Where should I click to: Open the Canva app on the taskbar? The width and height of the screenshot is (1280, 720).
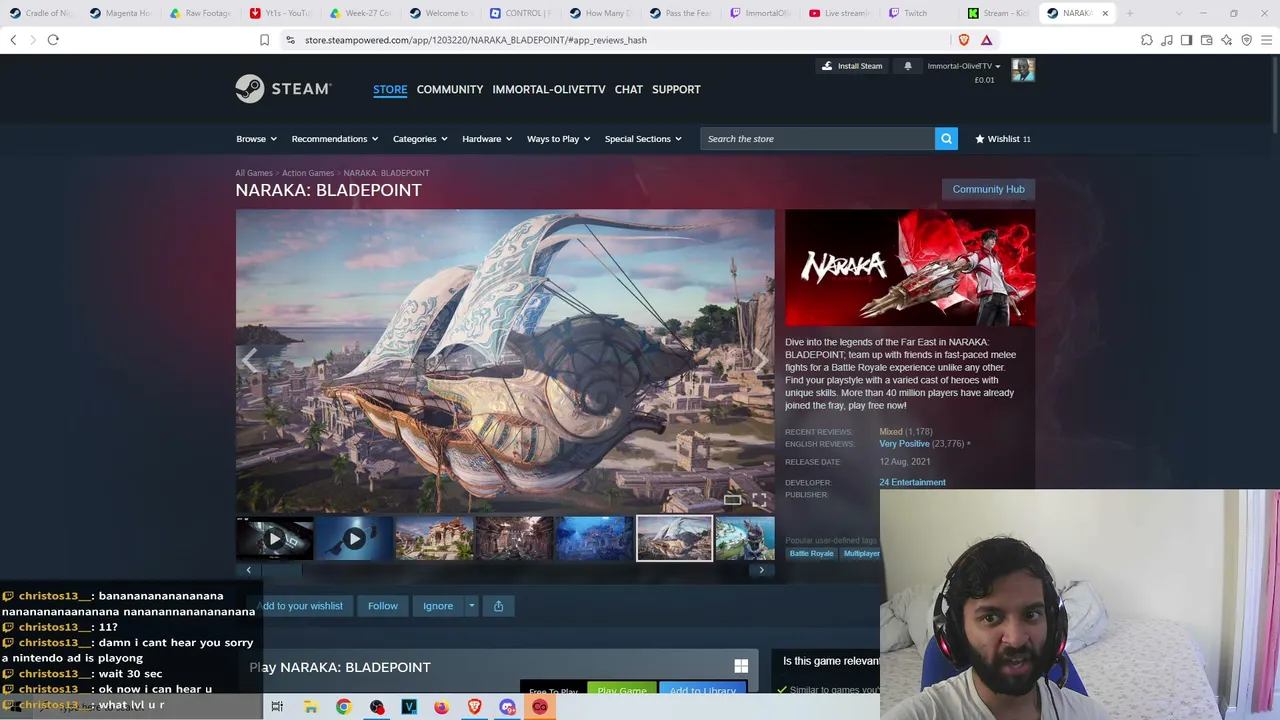[x=540, y=707]
